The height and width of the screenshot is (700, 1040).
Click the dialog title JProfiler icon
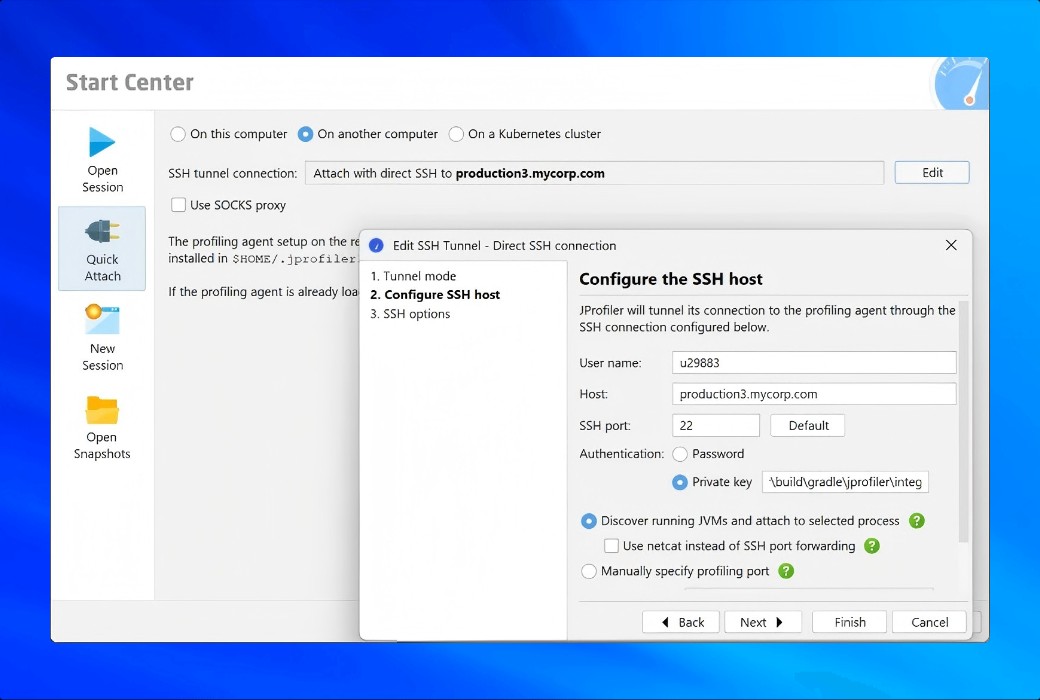376,245
